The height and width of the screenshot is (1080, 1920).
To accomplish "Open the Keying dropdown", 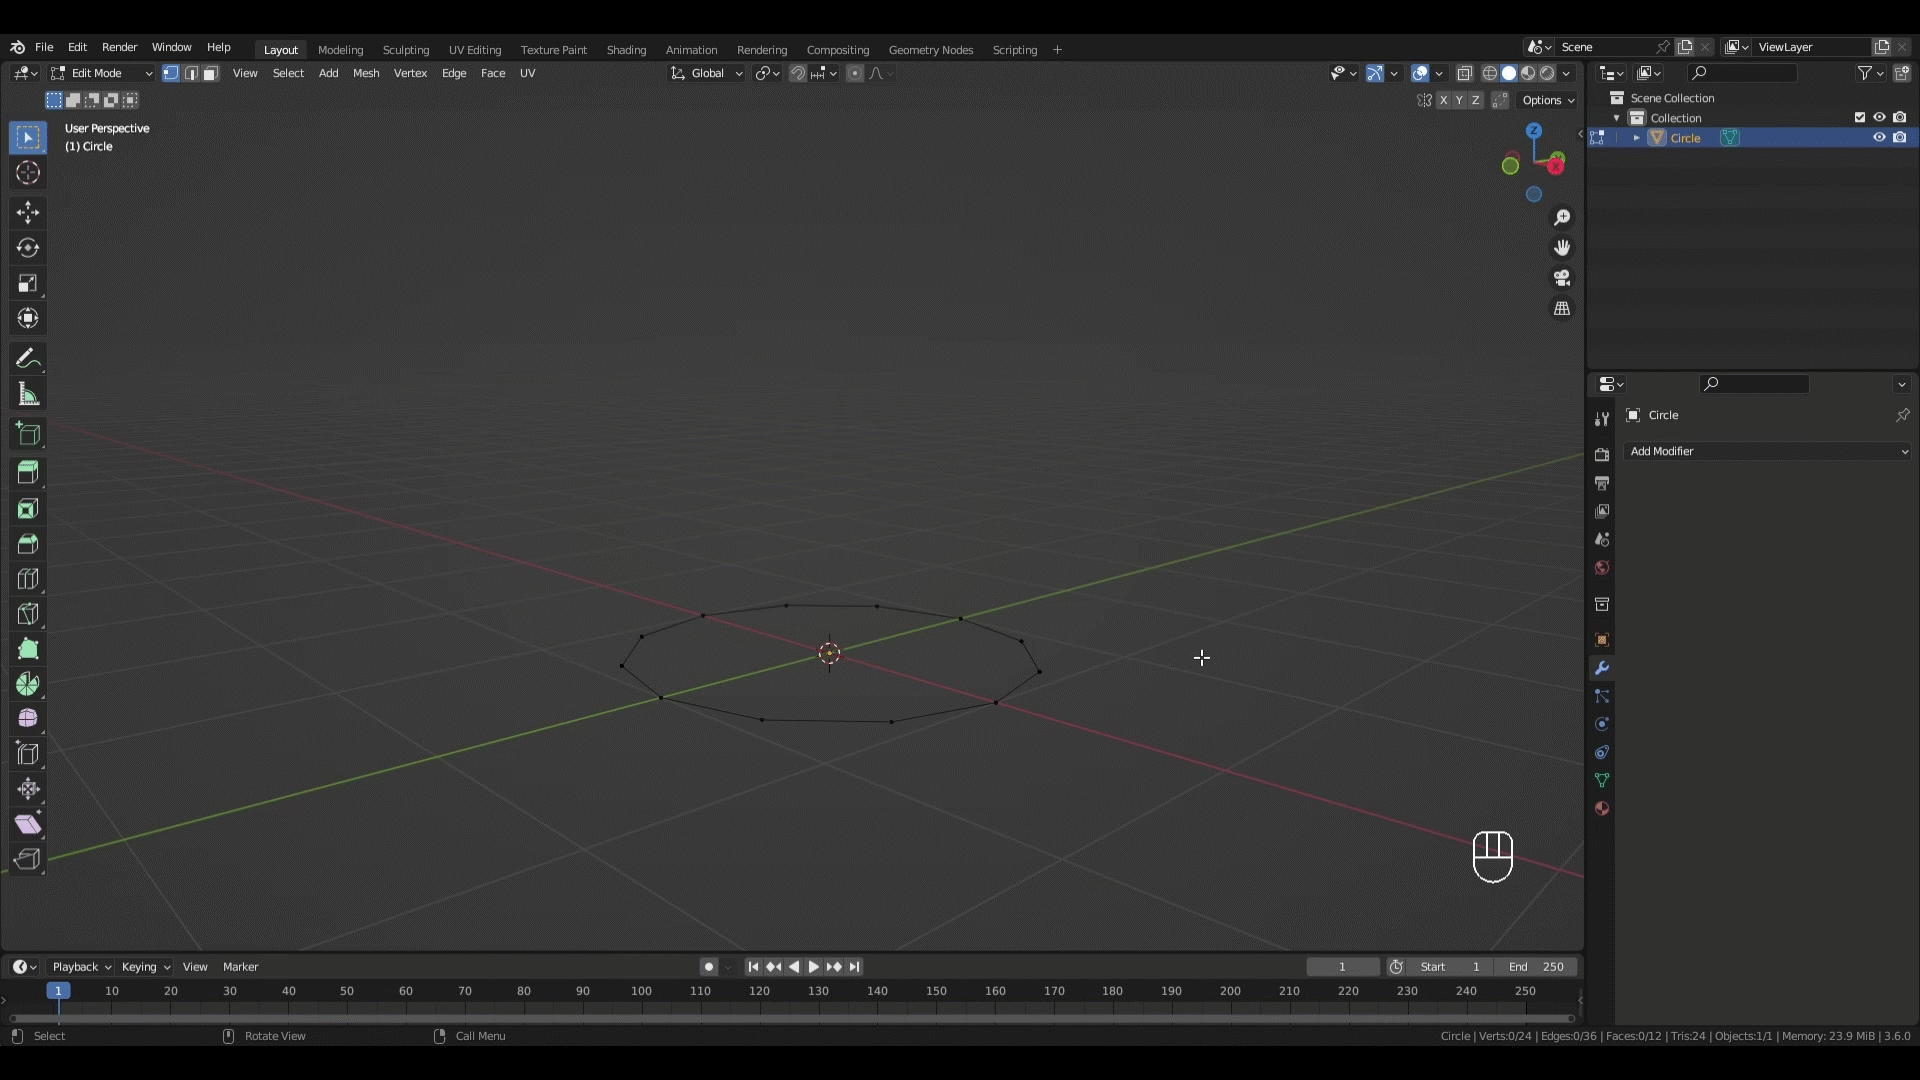I will coord(145,967).
